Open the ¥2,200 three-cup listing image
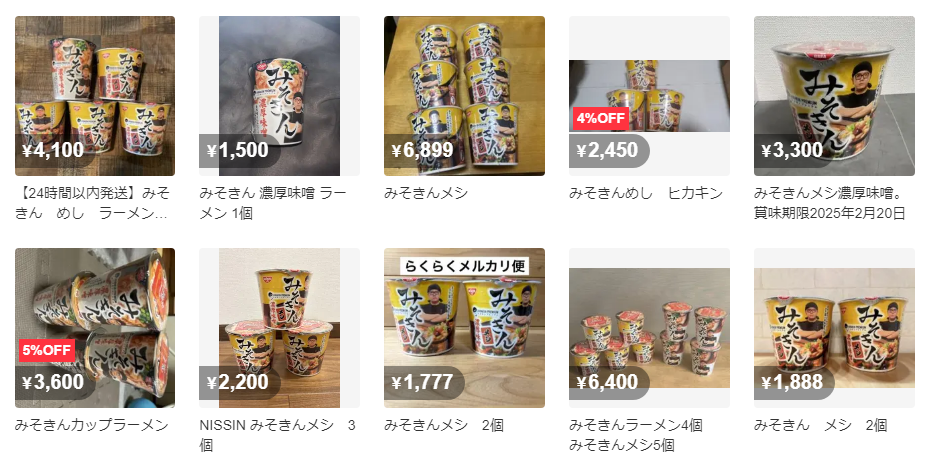944x464 pixels. (x=279, y=328)
